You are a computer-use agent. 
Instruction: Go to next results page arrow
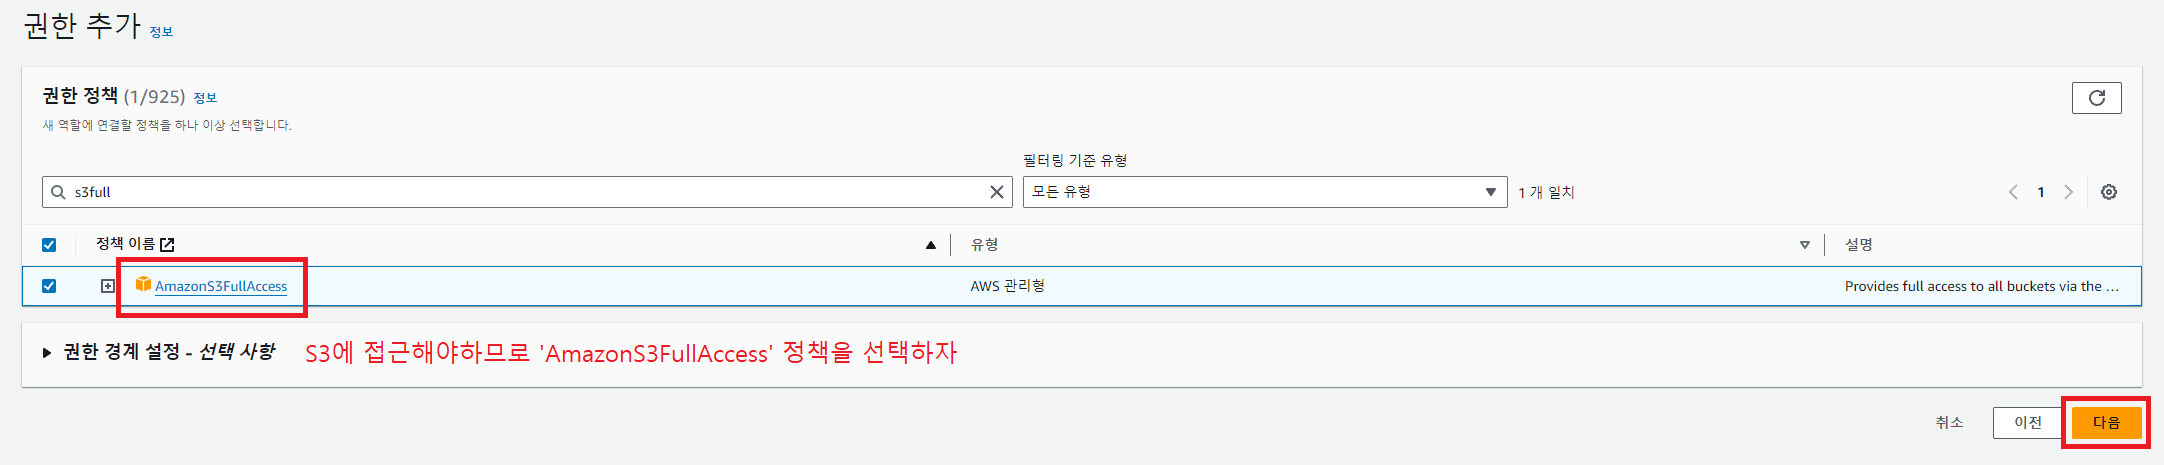2068,192
